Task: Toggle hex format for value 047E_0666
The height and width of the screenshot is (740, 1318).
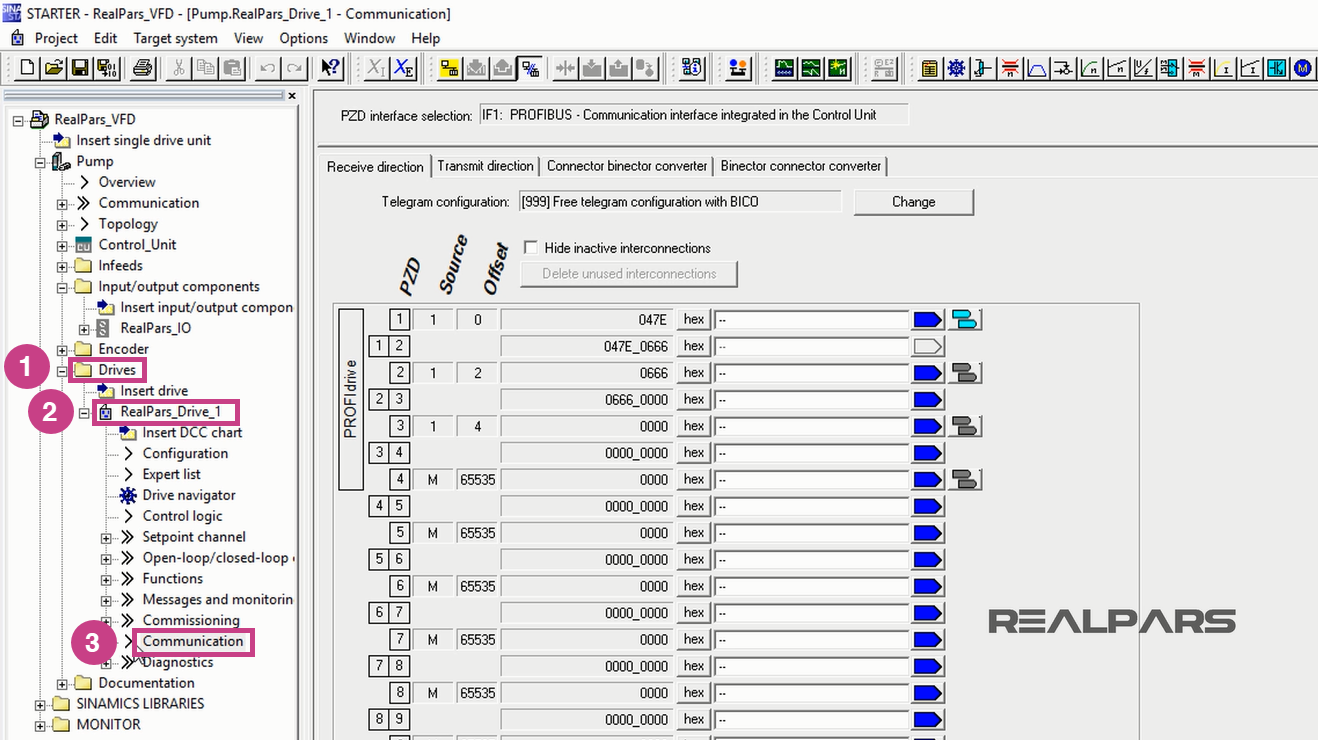Action: click(694, 346)
